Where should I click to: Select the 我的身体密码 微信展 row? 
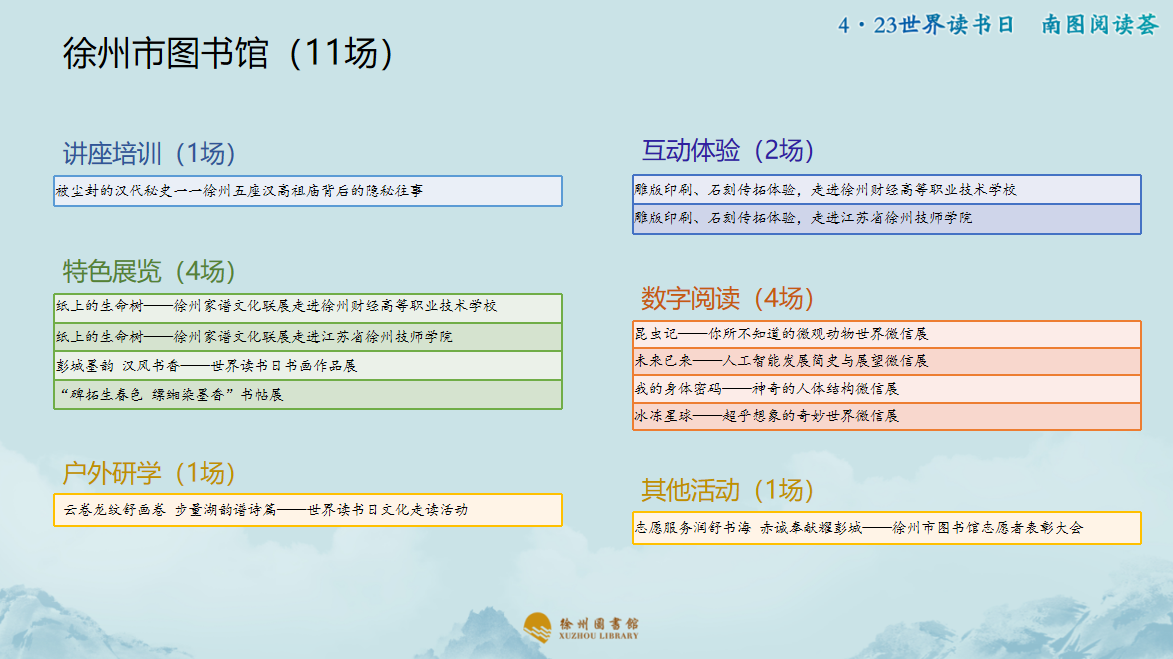point(886,389)
